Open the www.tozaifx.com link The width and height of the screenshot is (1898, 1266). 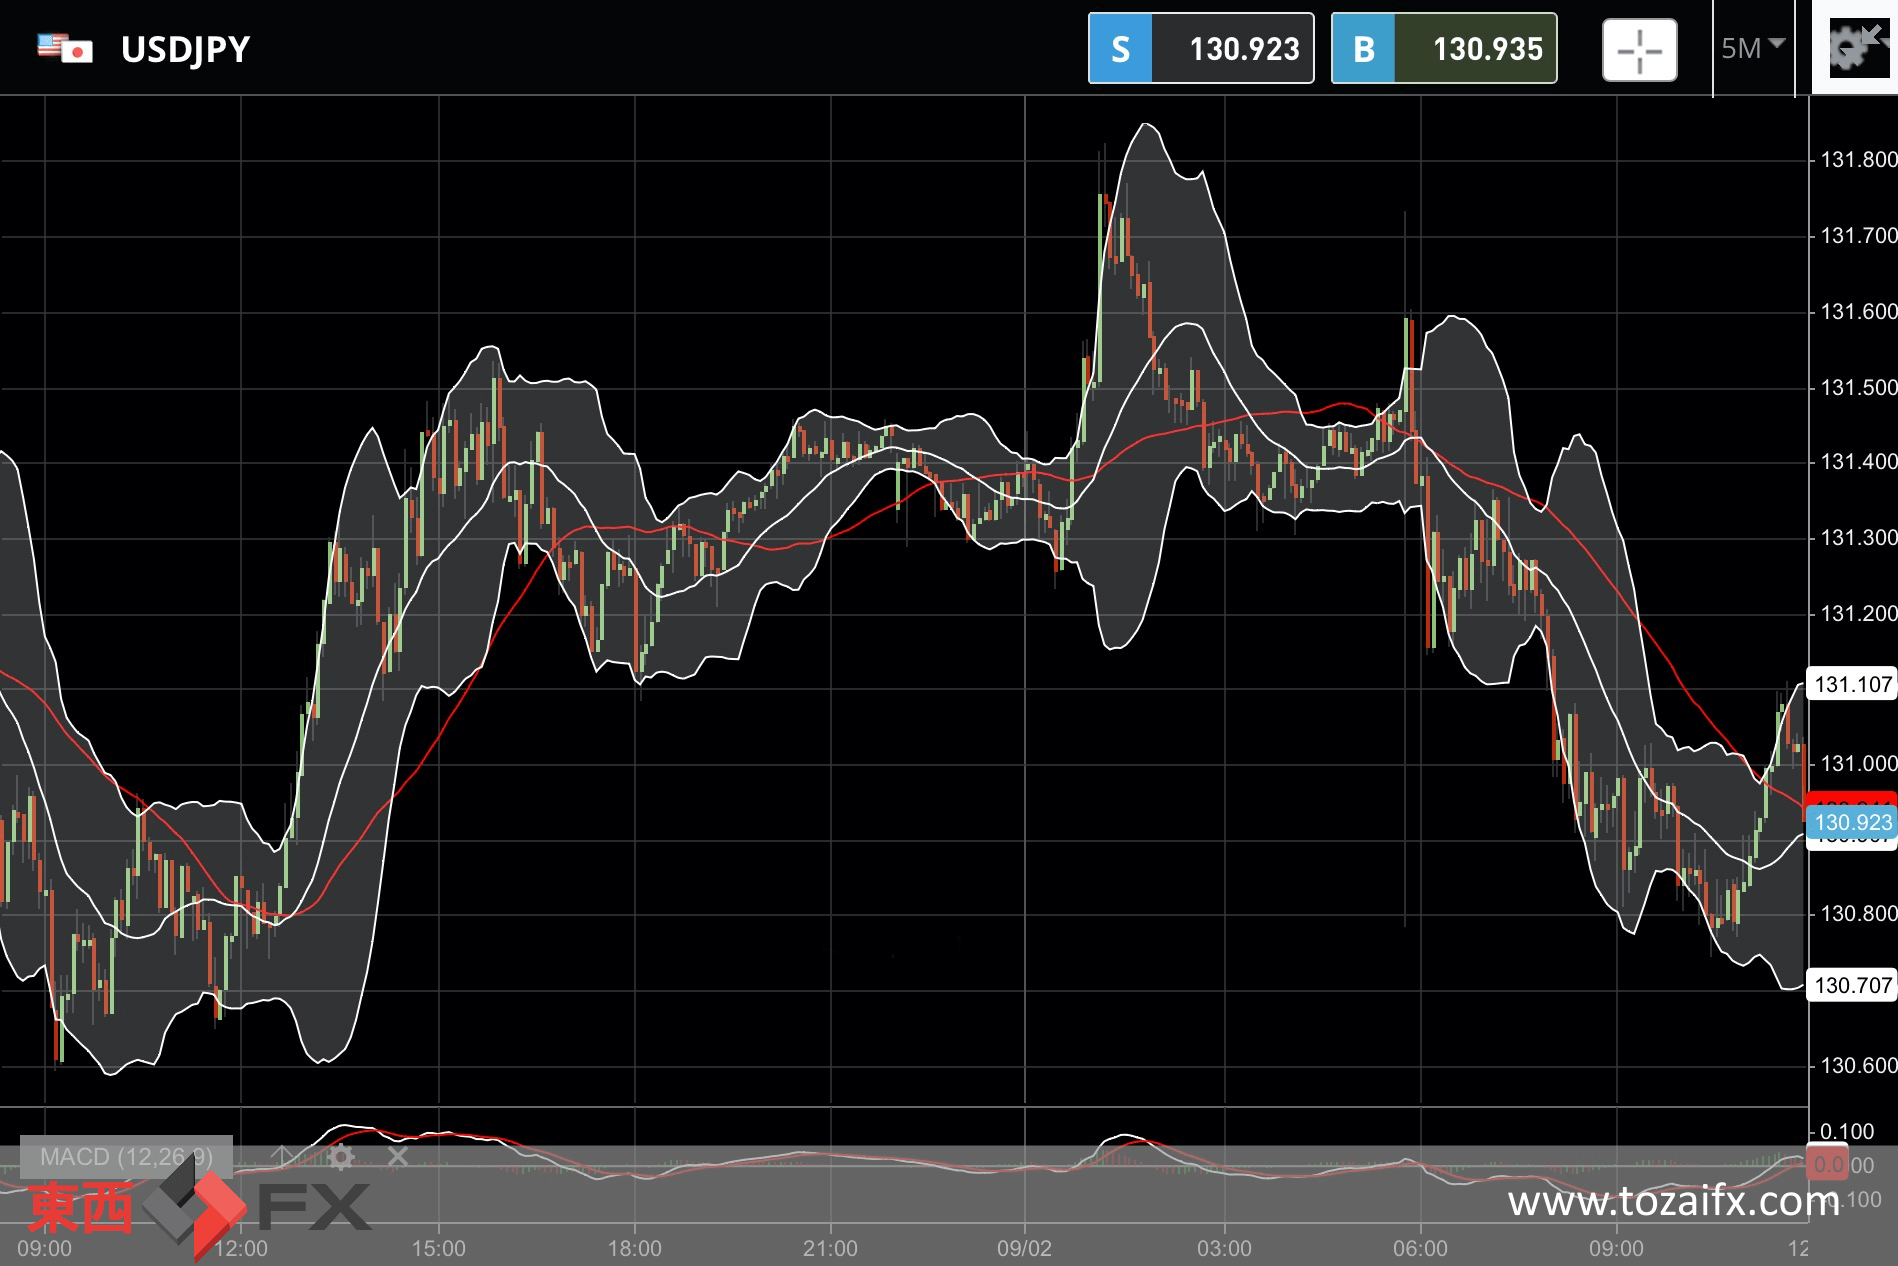1674,1200
